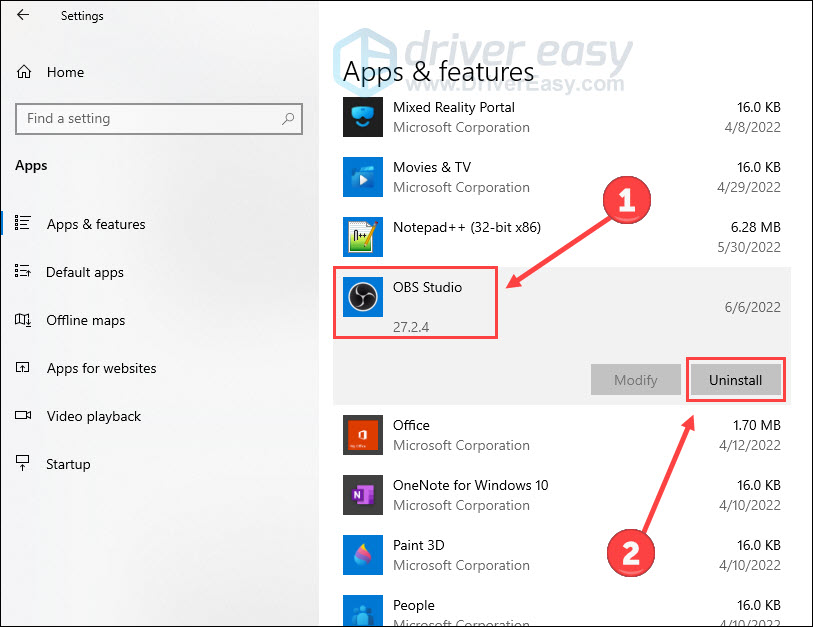This screenshot has width=813, height=627.
Task: Click the Apps & features page heading
Action: (438, 71)
